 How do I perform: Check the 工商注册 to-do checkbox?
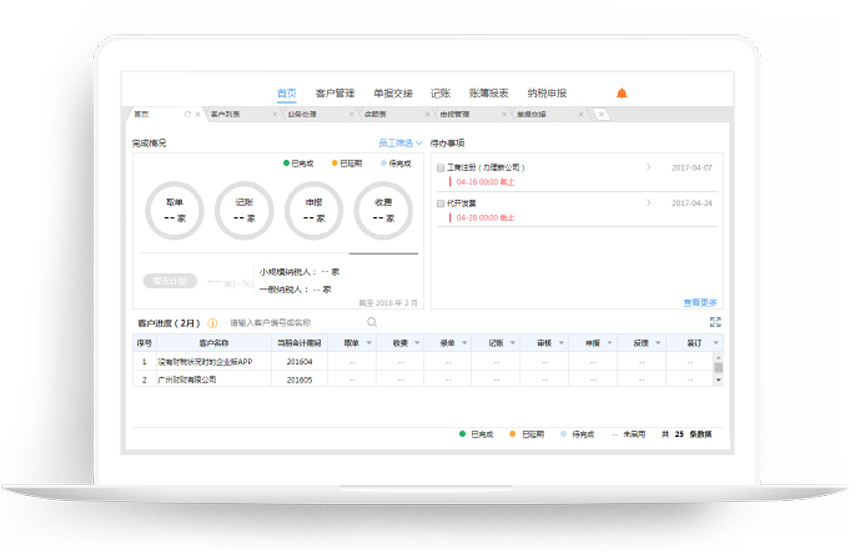[x=441, y=168]
